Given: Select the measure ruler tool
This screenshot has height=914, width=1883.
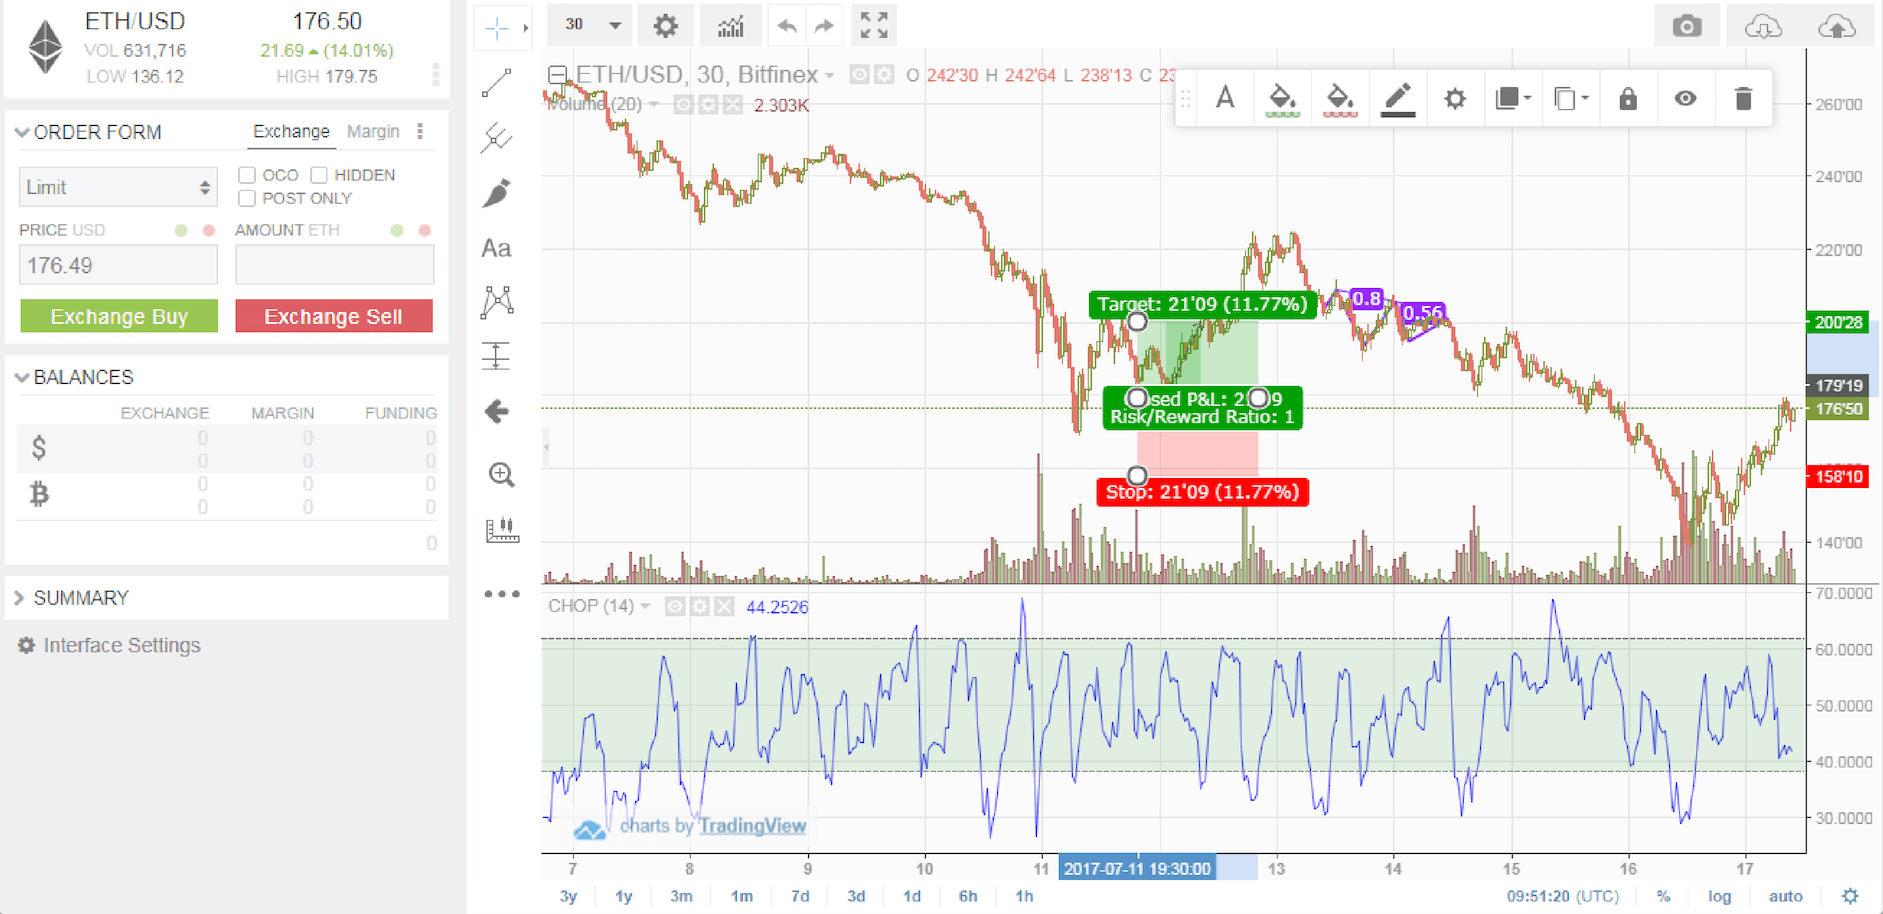Looking at the screenshot, I should coord(502,530).
